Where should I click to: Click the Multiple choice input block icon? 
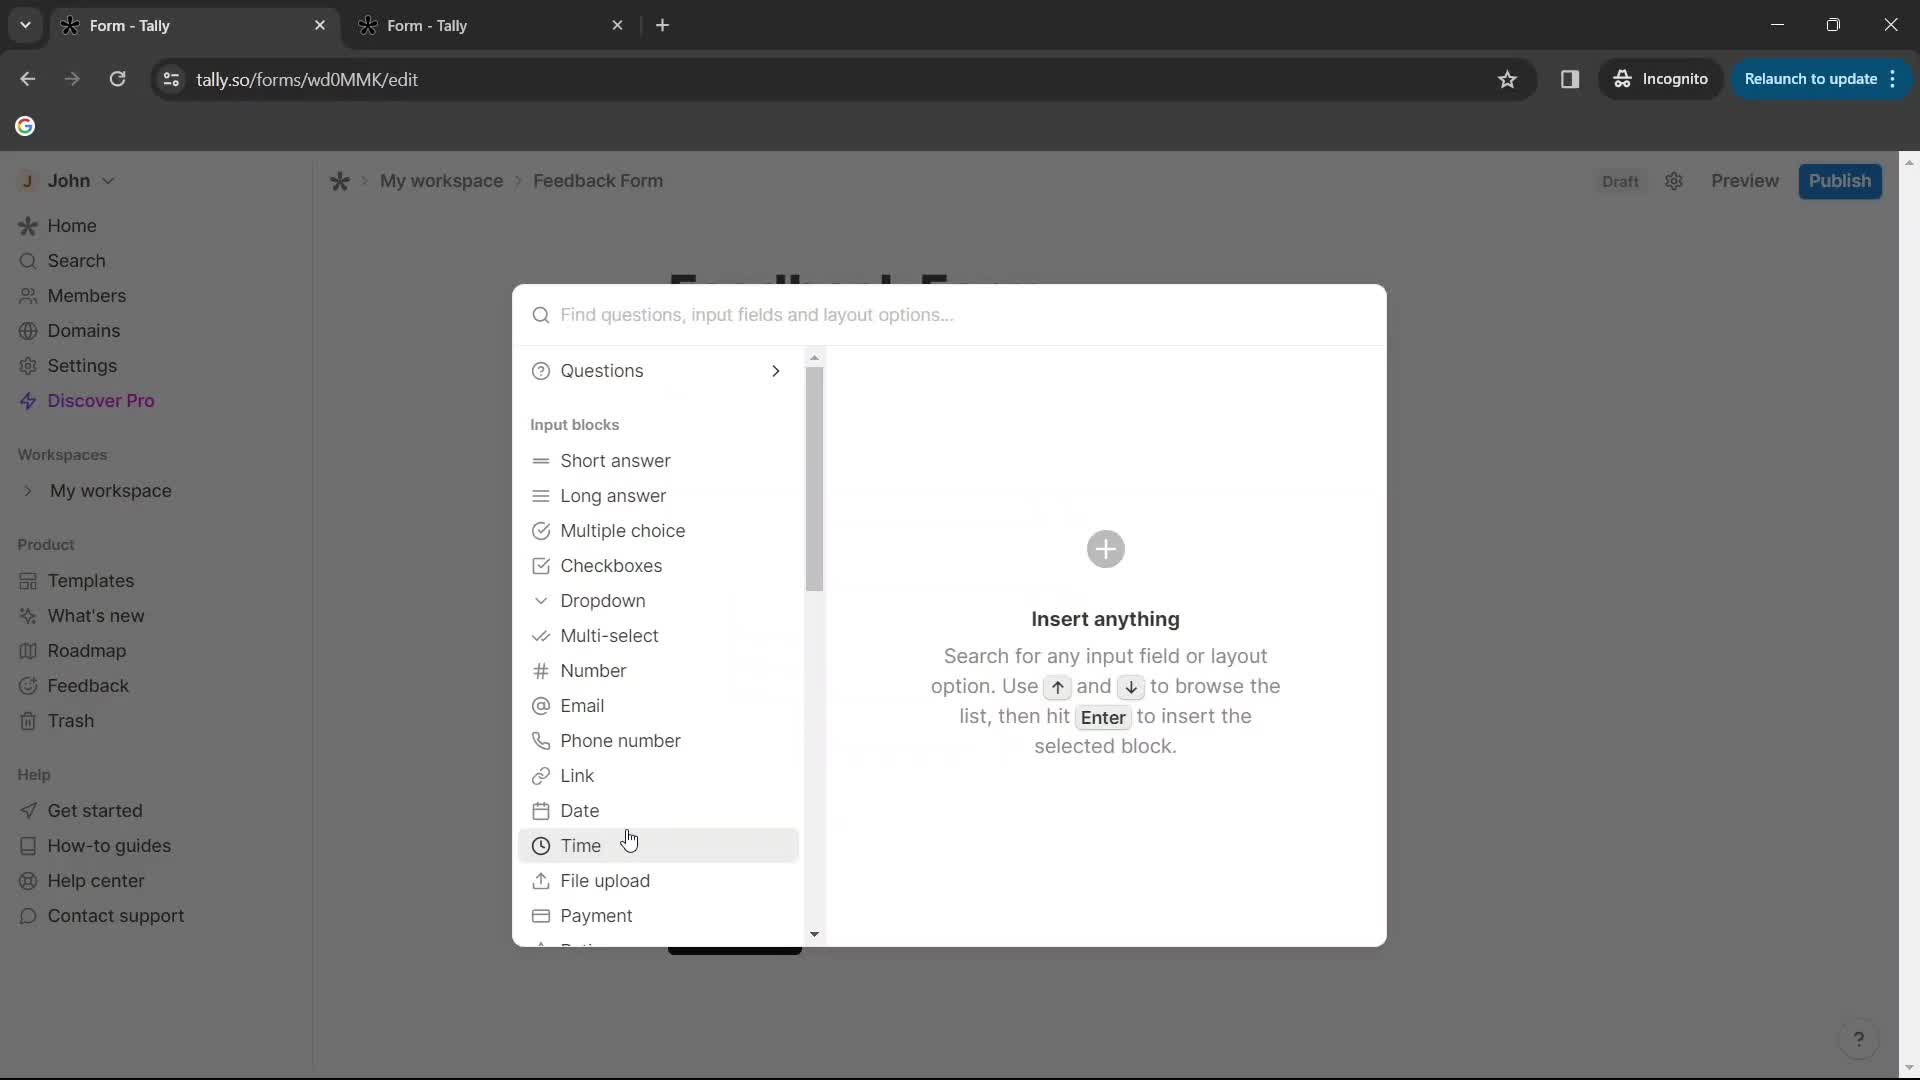point(541,530)
